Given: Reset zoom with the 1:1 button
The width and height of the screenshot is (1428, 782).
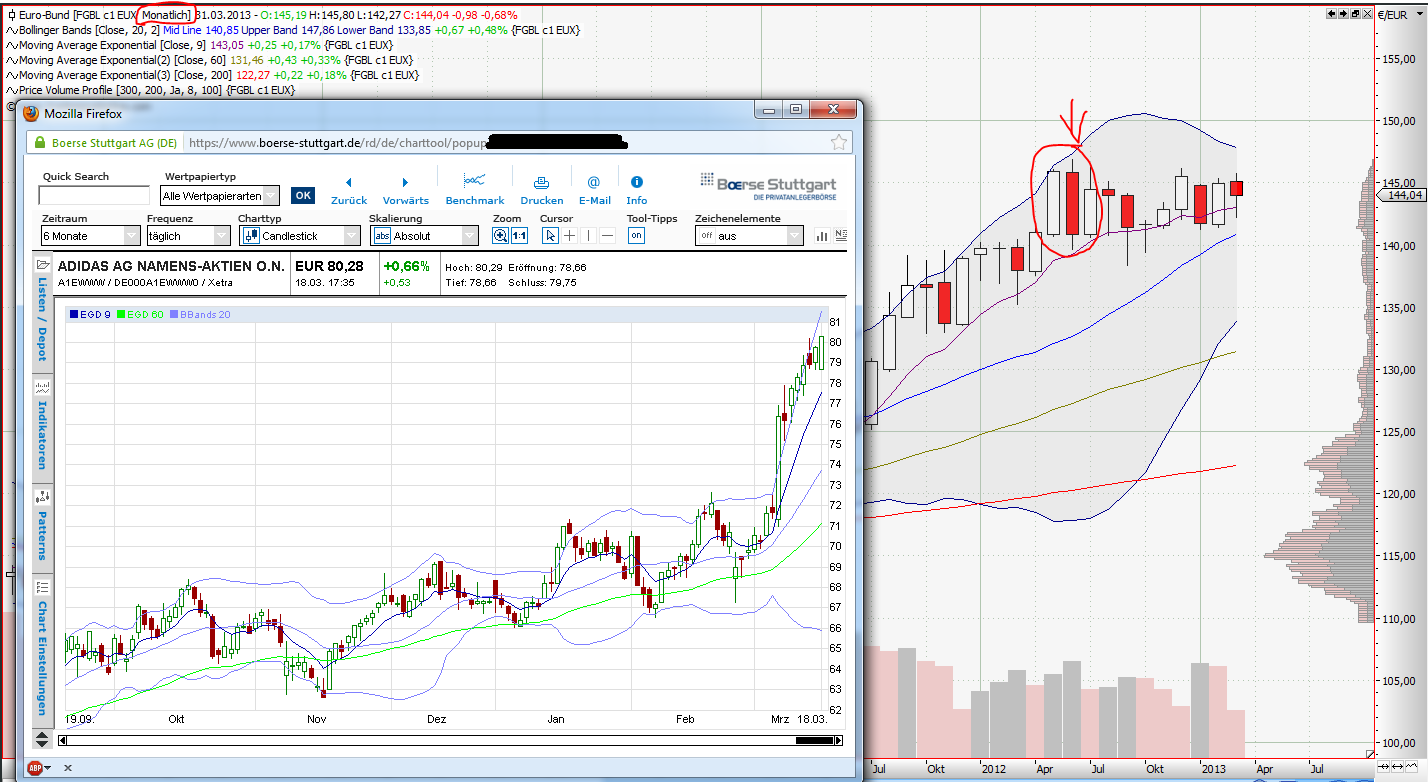Looking at the screenshot, I should point(519,236).
